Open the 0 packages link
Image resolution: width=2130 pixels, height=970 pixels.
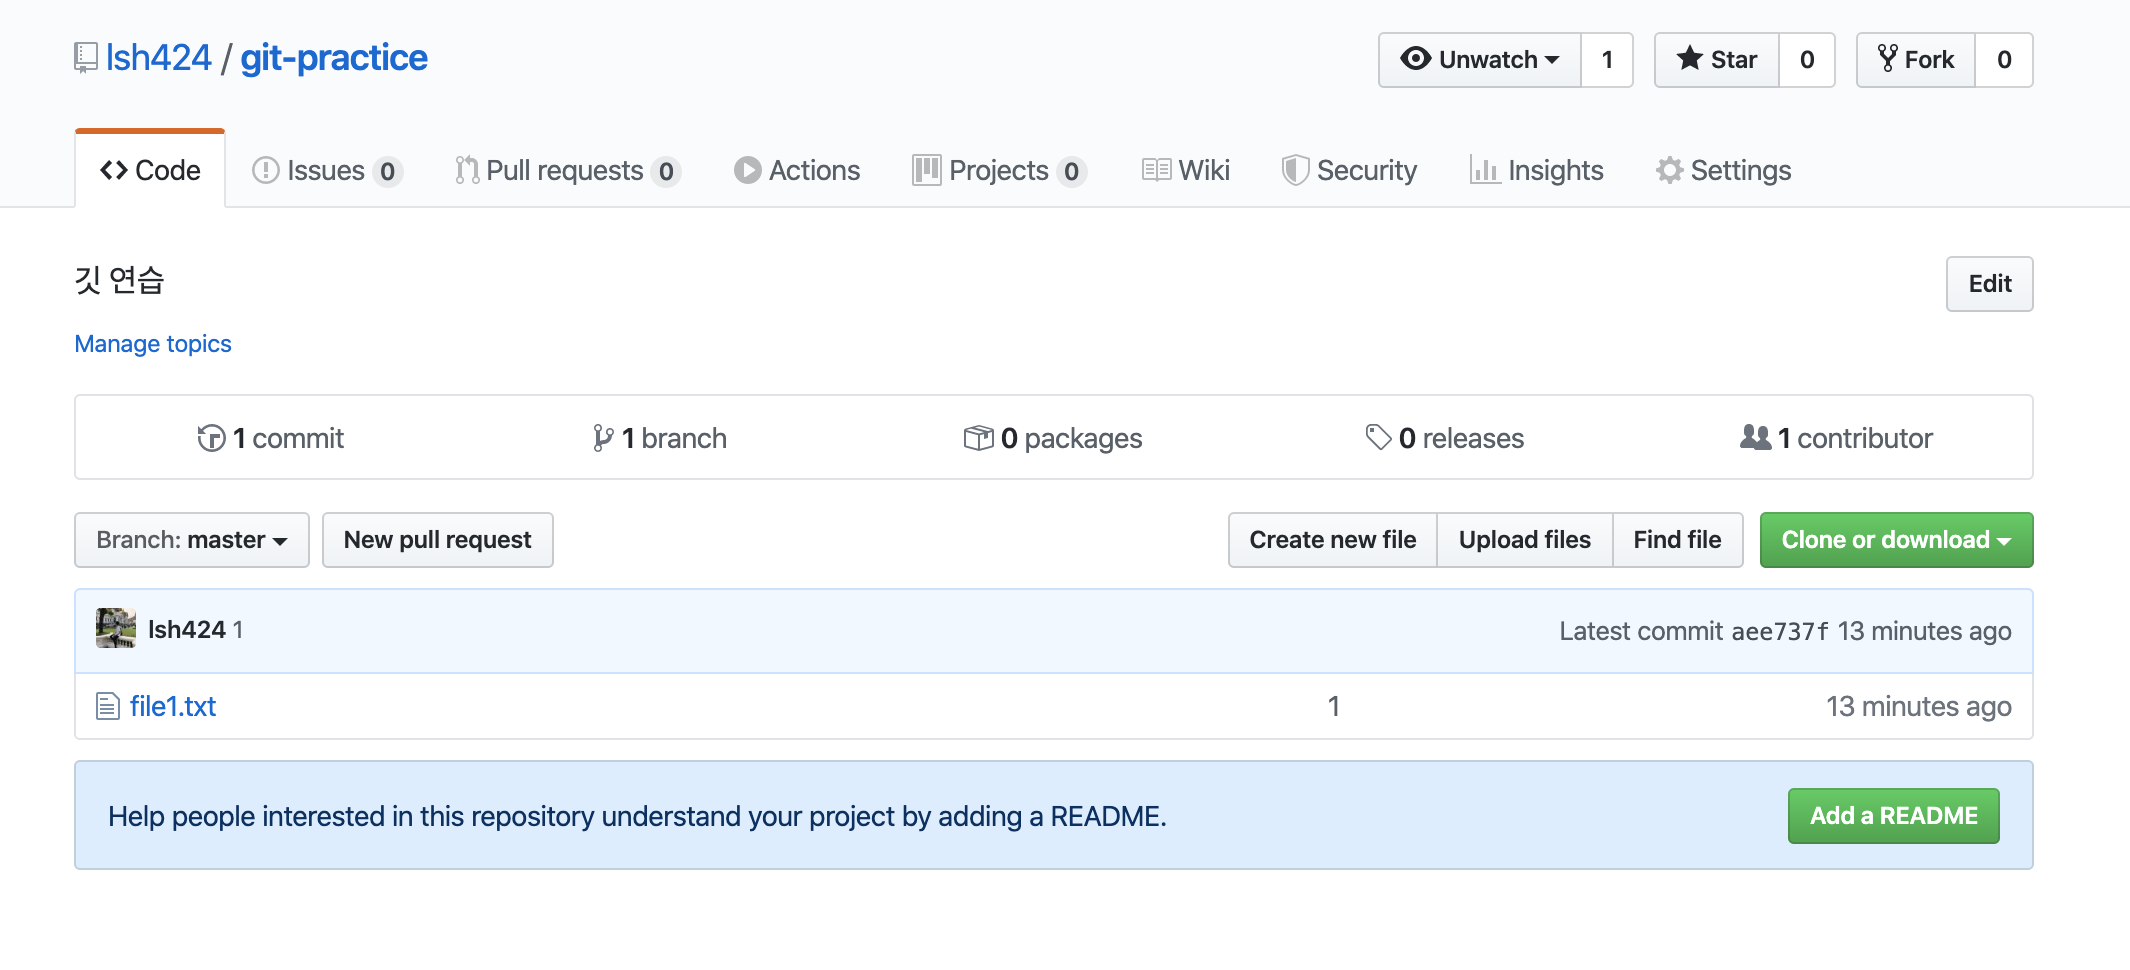pos(1053,438)
